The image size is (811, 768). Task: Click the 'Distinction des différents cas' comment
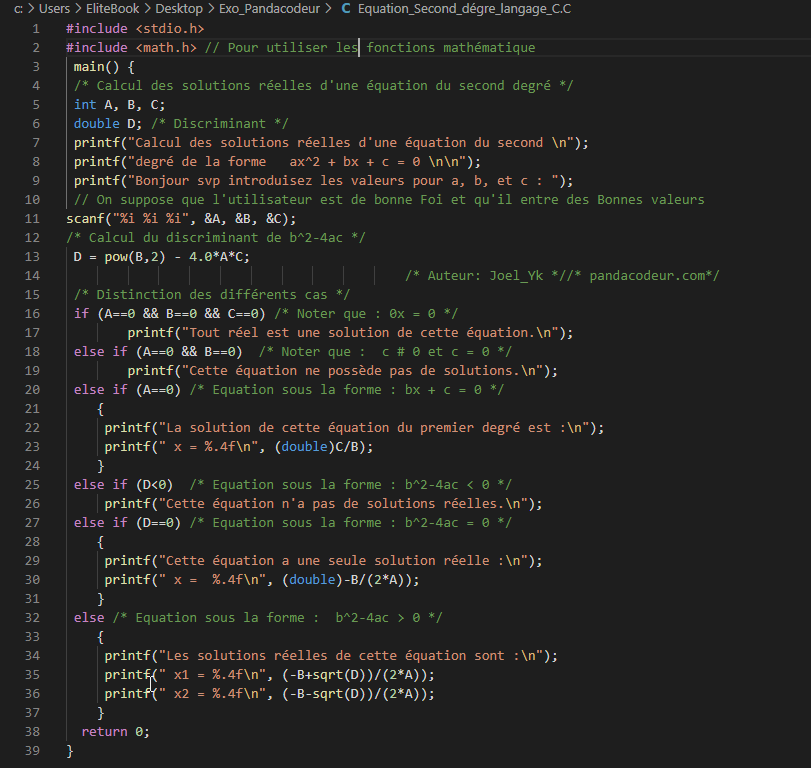pos(212,295)
